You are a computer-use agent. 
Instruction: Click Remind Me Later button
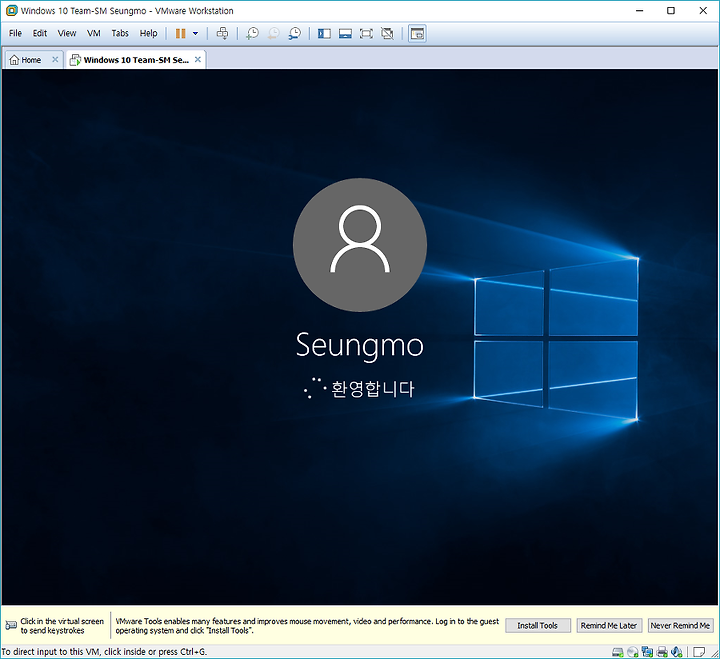tap(608, 625)
